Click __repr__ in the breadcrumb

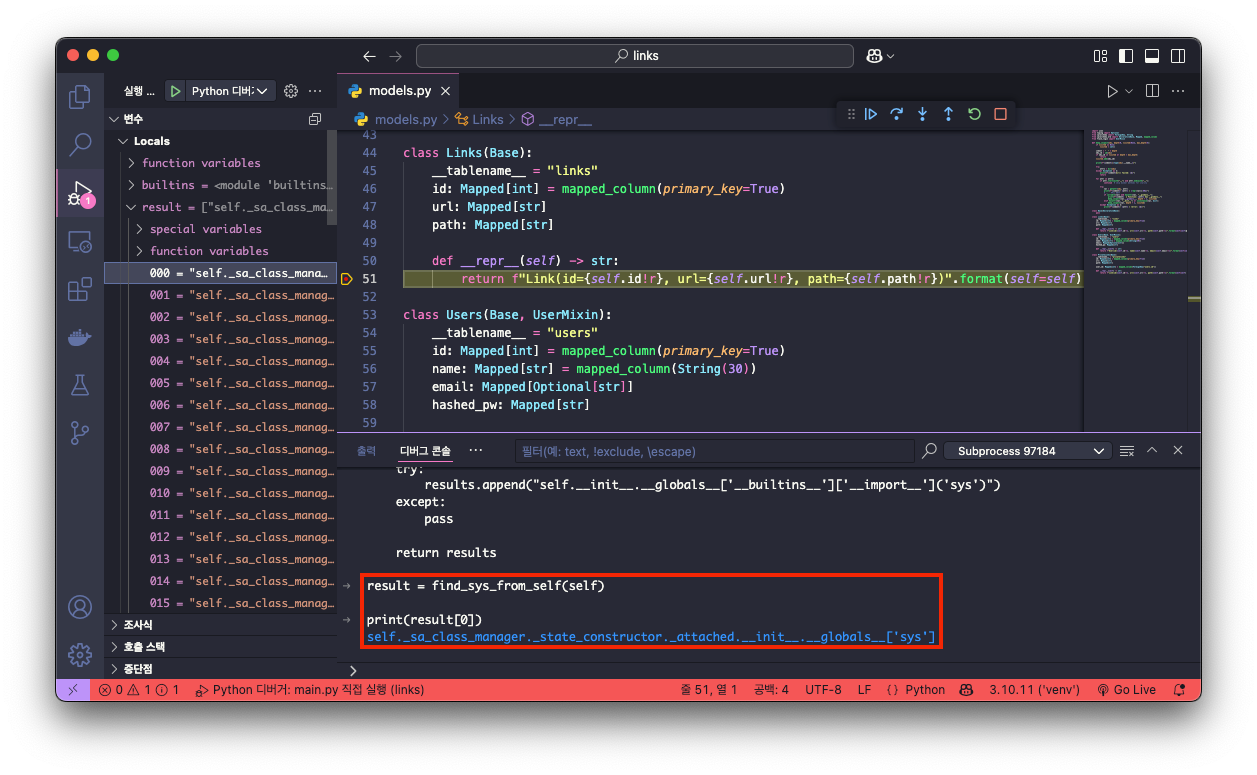pyautogui.click(x=565, y=119)
